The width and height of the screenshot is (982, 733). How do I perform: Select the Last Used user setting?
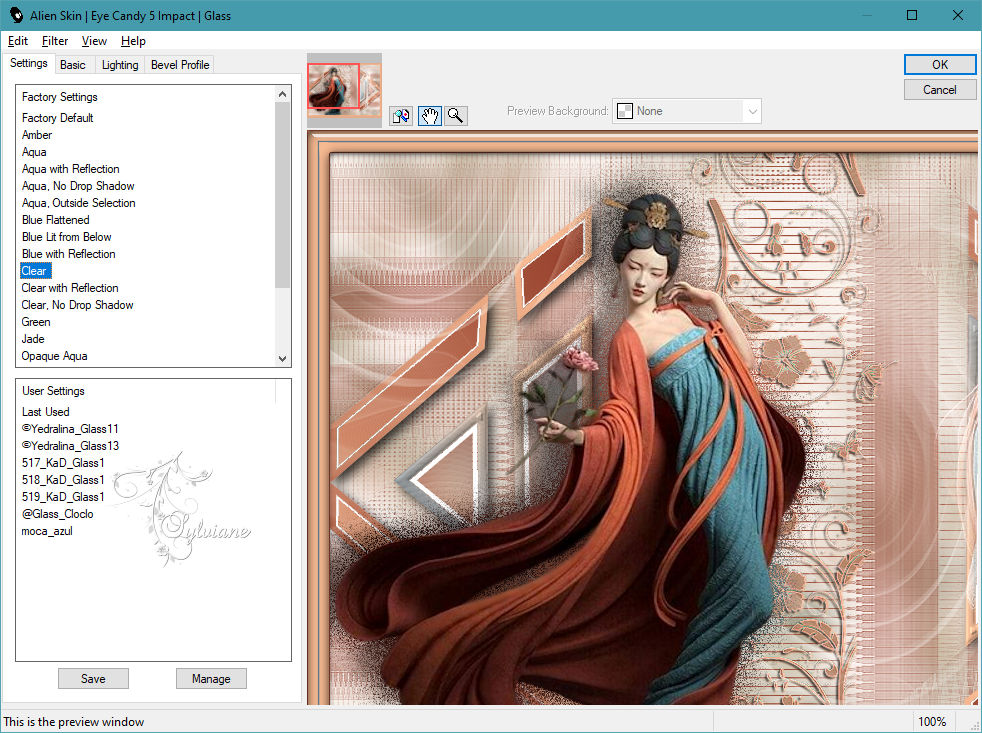tap(45, 412)
